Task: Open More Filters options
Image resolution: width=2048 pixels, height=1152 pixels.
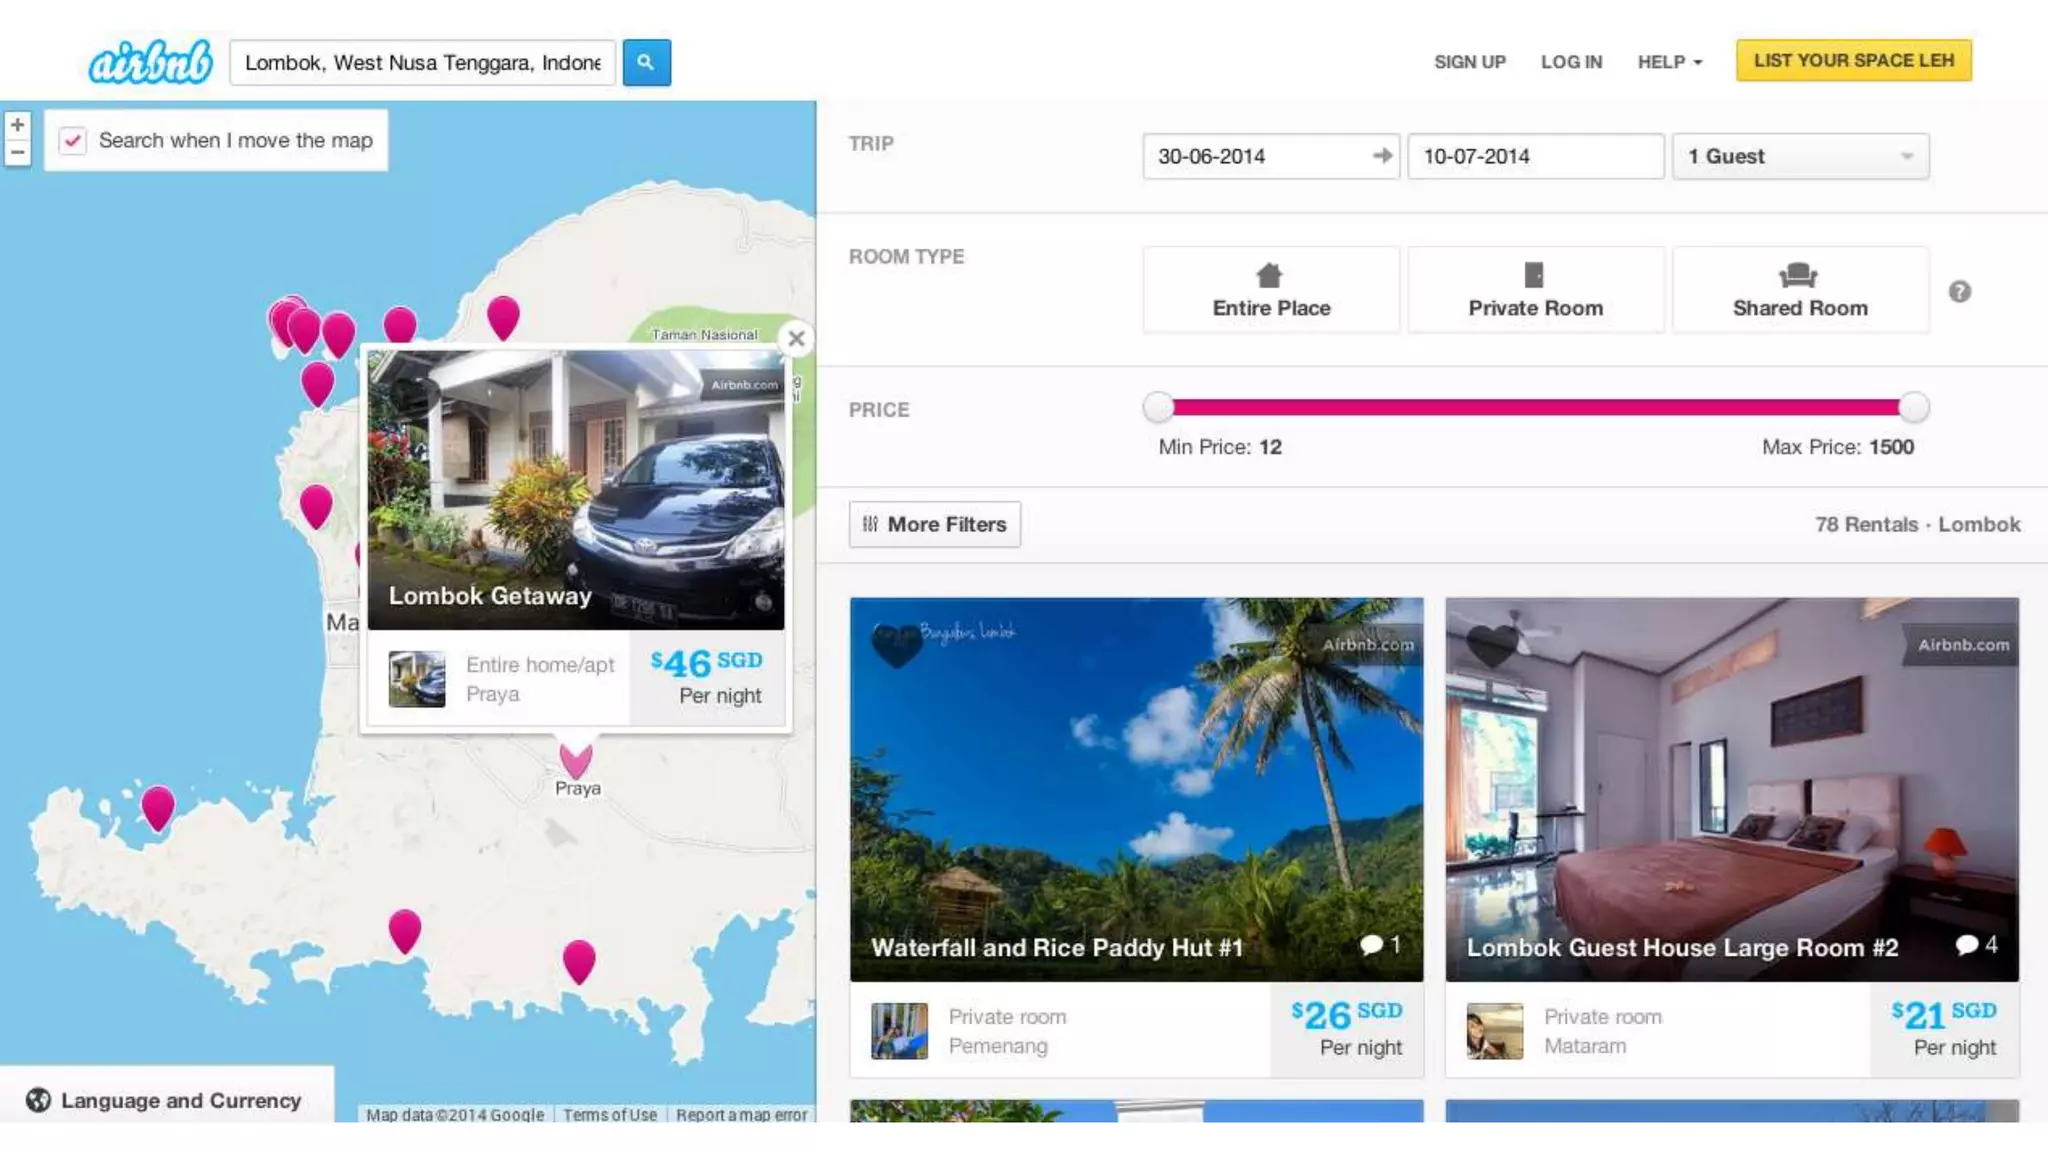Action: coord(934,524)
